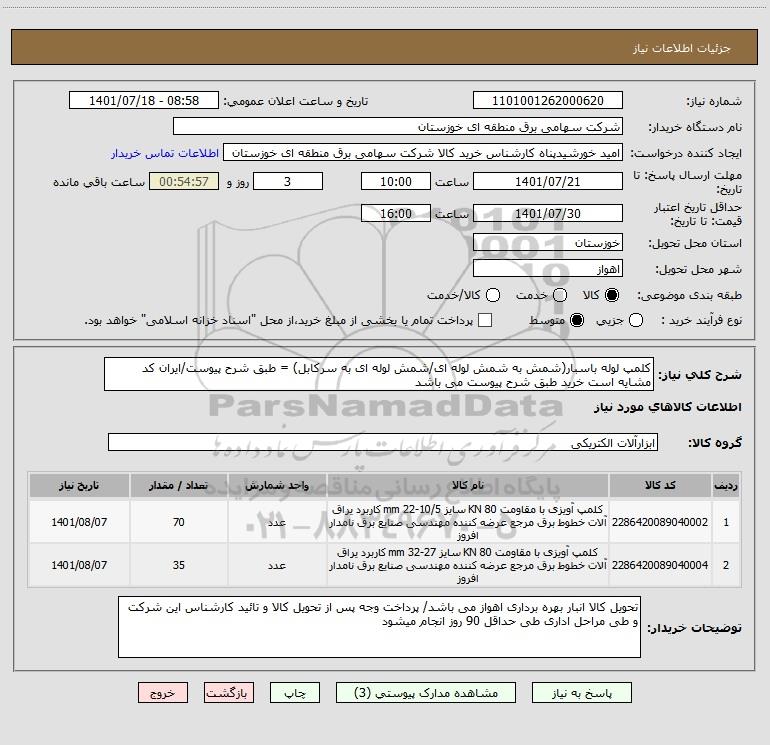Screen dimensions: 770x745
Task: Click the requester field امید خورشیدپناه
Action: 423,152
